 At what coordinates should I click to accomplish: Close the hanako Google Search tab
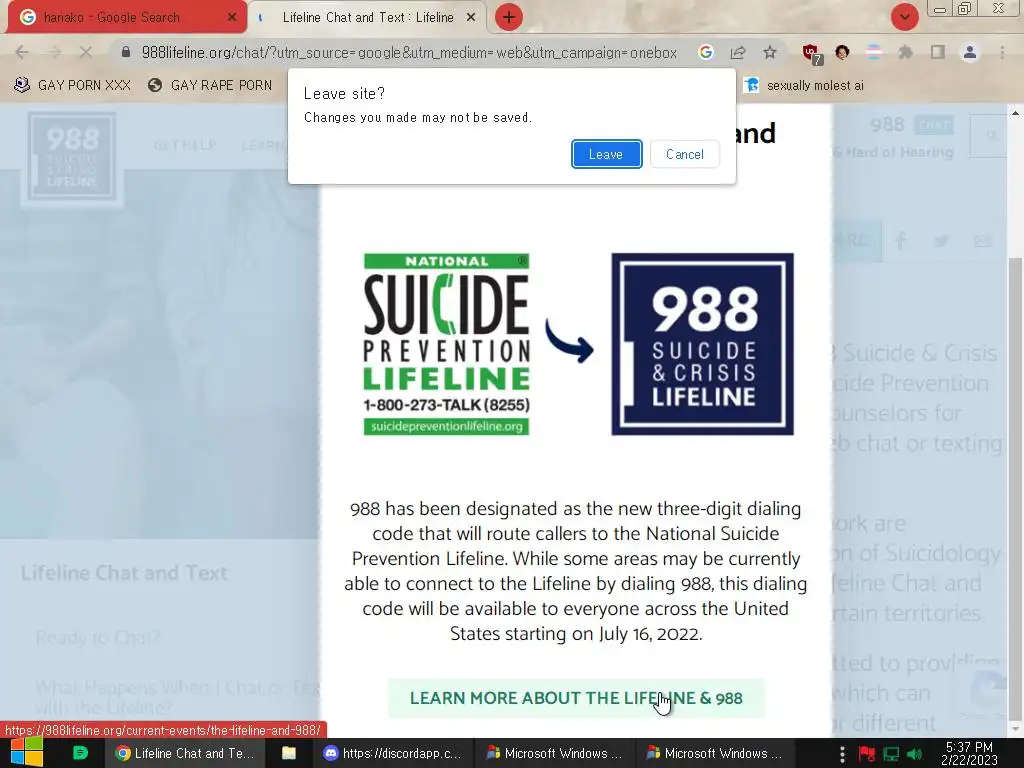tap(232, 18)
